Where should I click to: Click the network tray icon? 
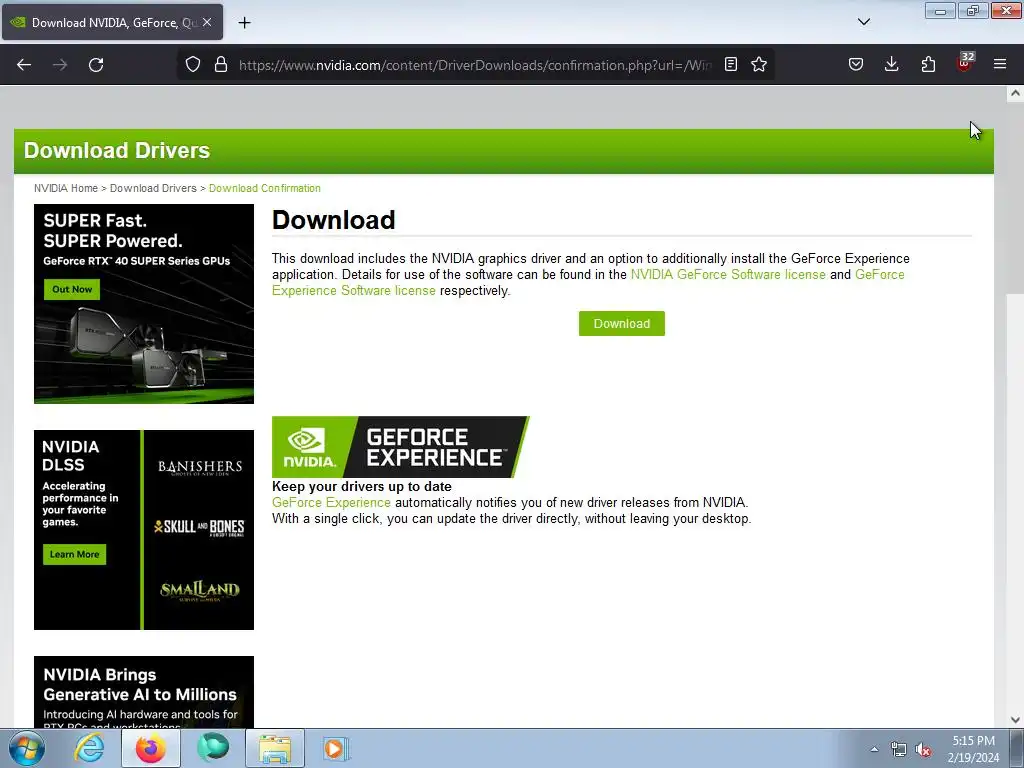[x=899, y=750]
